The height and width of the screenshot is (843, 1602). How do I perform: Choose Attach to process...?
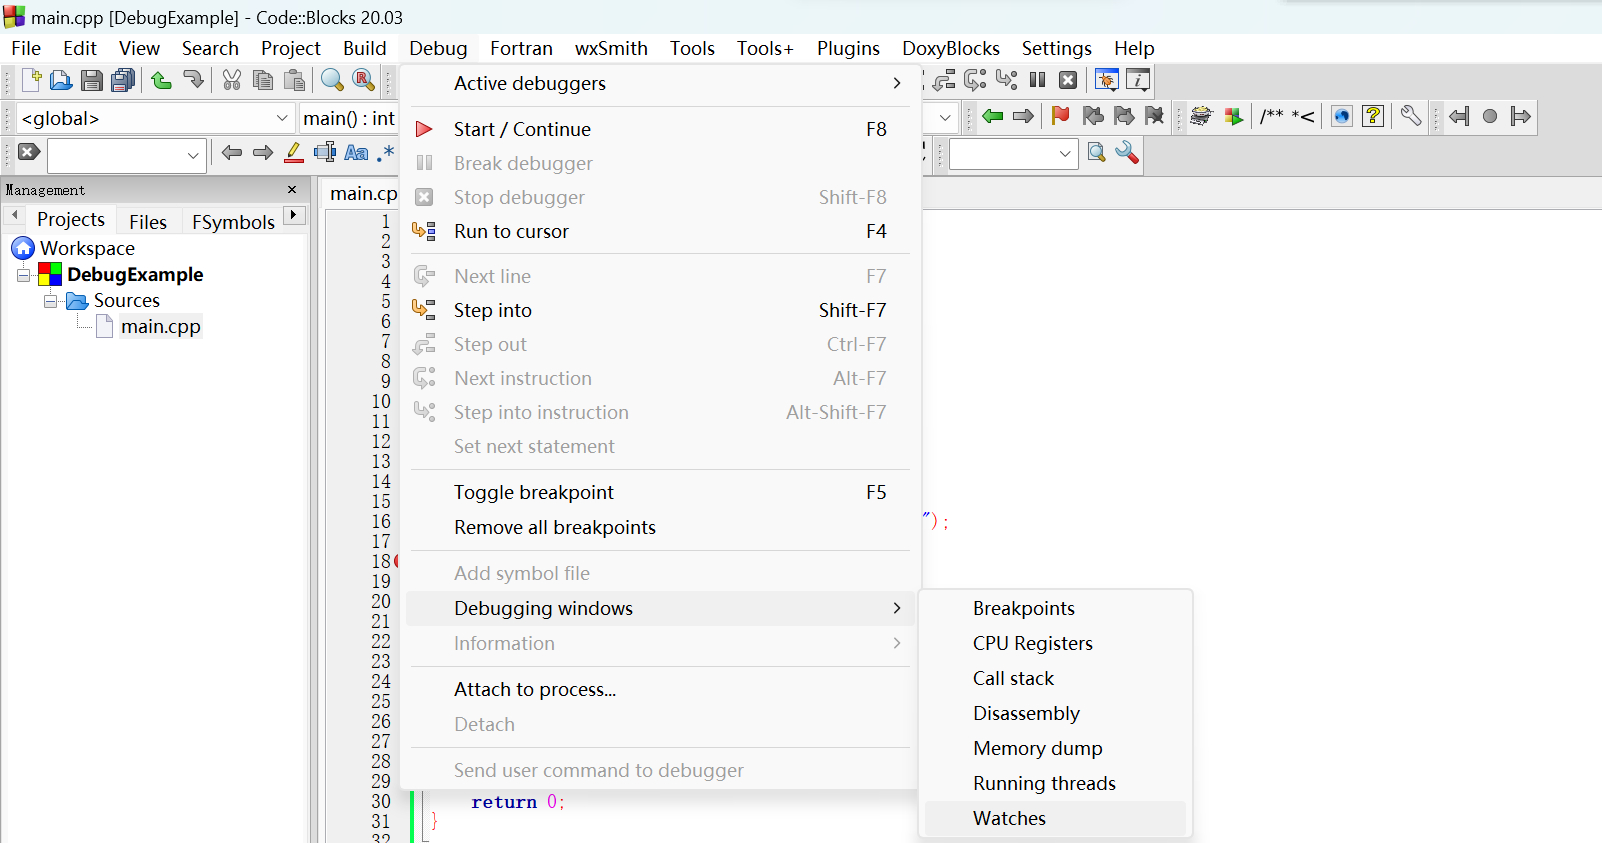pyautogui.click(x=660, y=689)
